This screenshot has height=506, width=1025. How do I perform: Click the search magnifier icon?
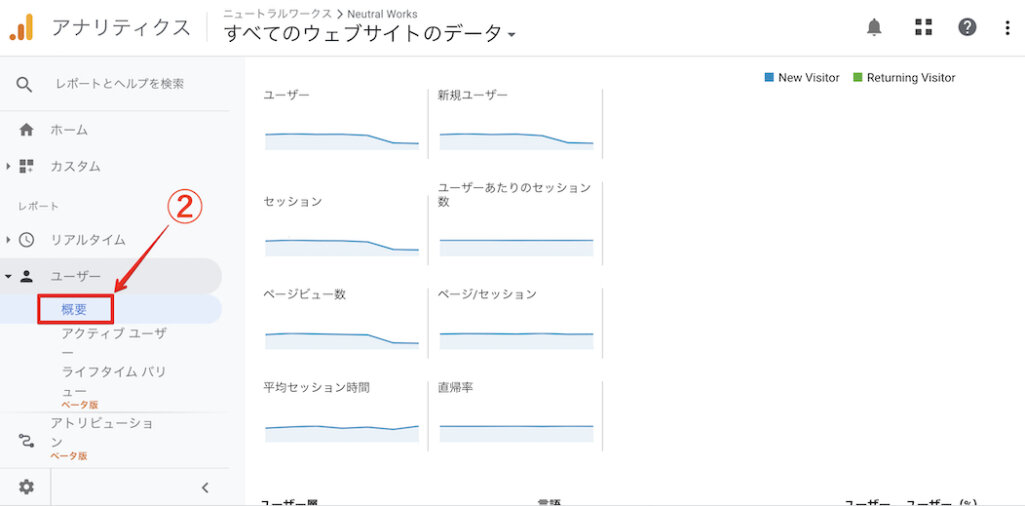(x=25, y=84)
